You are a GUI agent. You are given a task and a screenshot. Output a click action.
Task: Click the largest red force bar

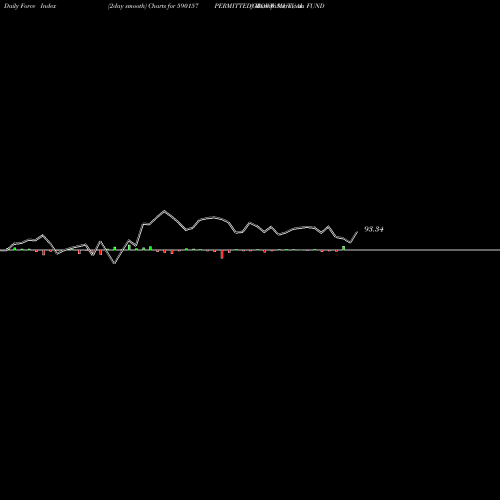(222, 254)
